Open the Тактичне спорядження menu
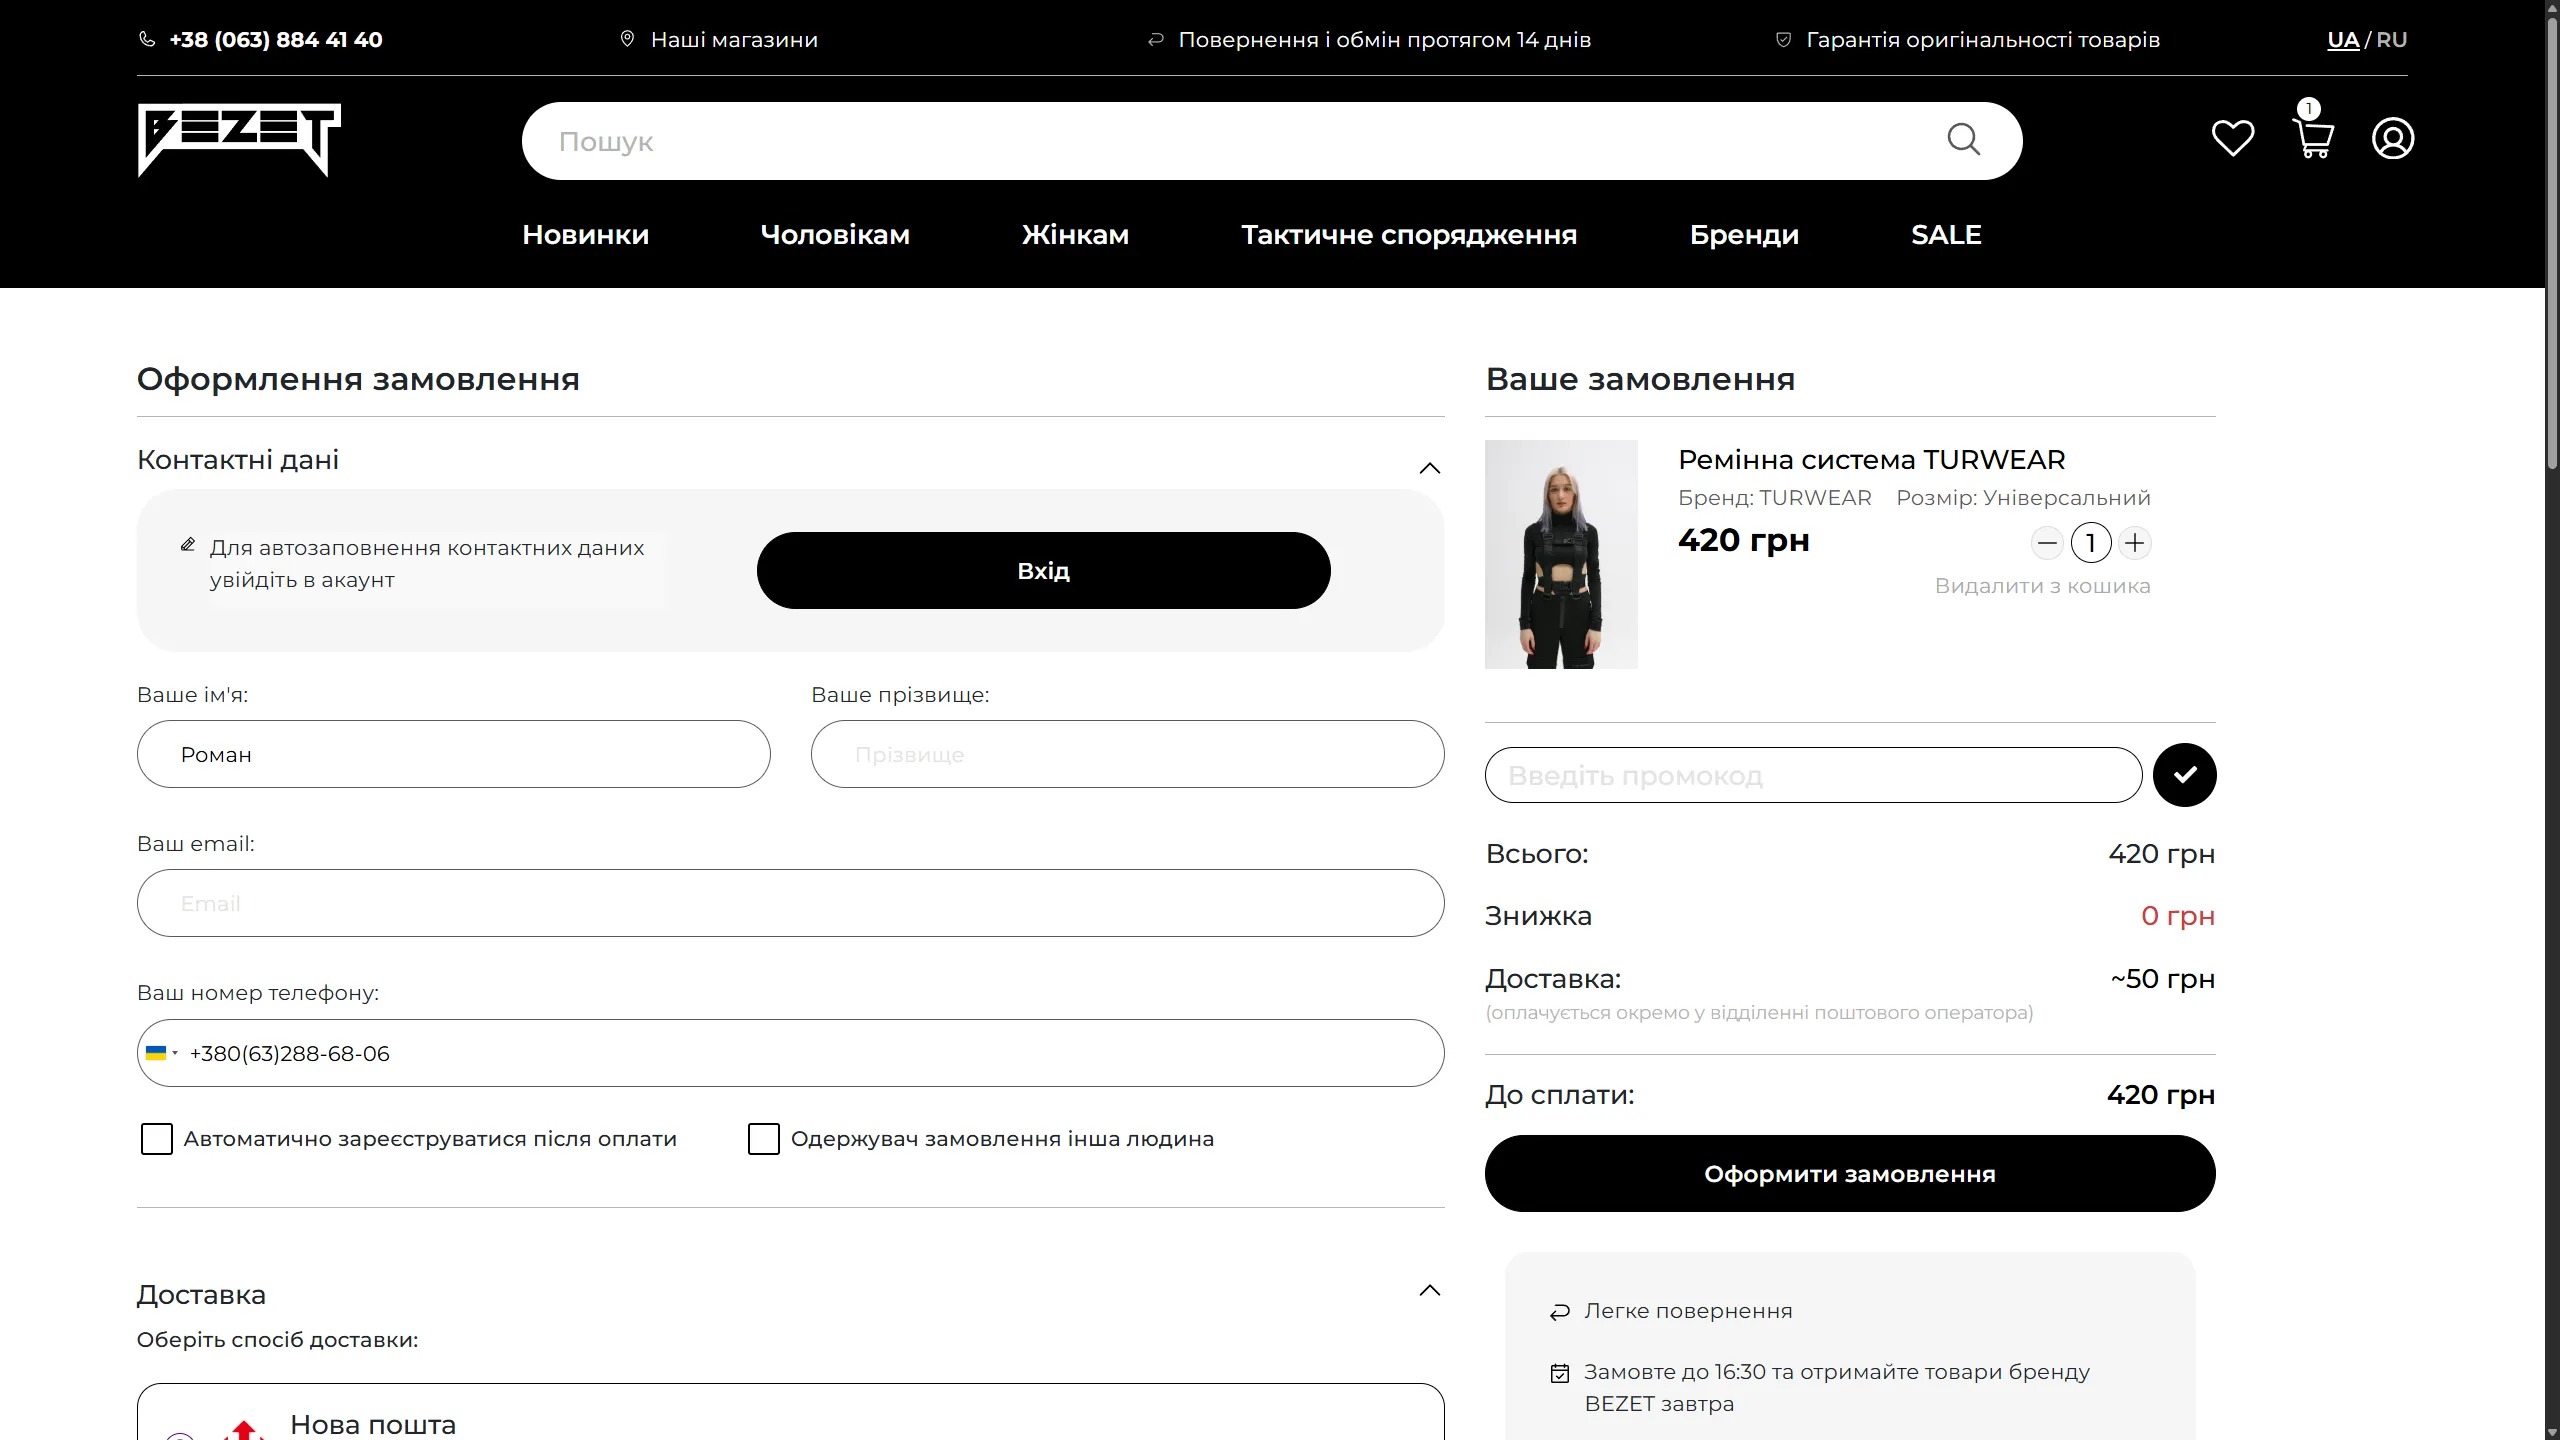 click(x=1408, y=235)
